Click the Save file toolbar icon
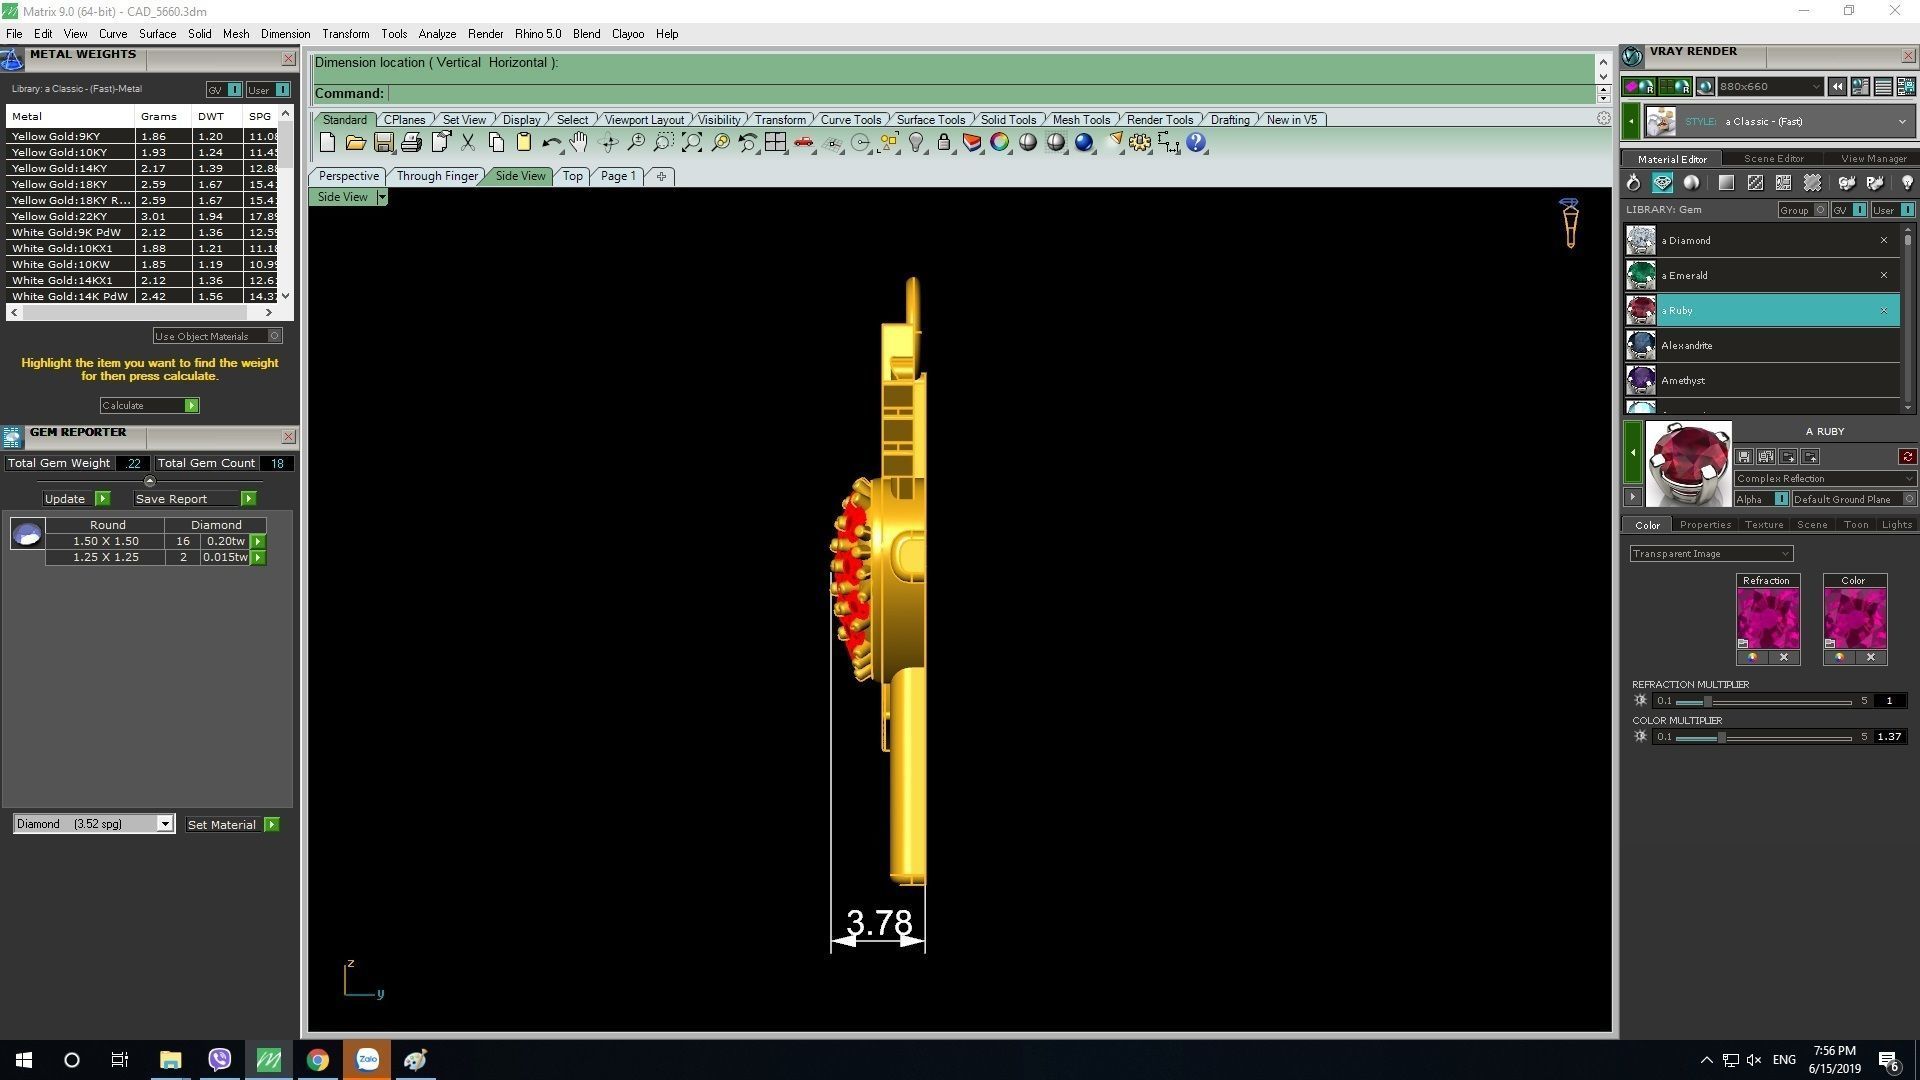The height and width of the screenshot is (1080, 1920). 383,143
